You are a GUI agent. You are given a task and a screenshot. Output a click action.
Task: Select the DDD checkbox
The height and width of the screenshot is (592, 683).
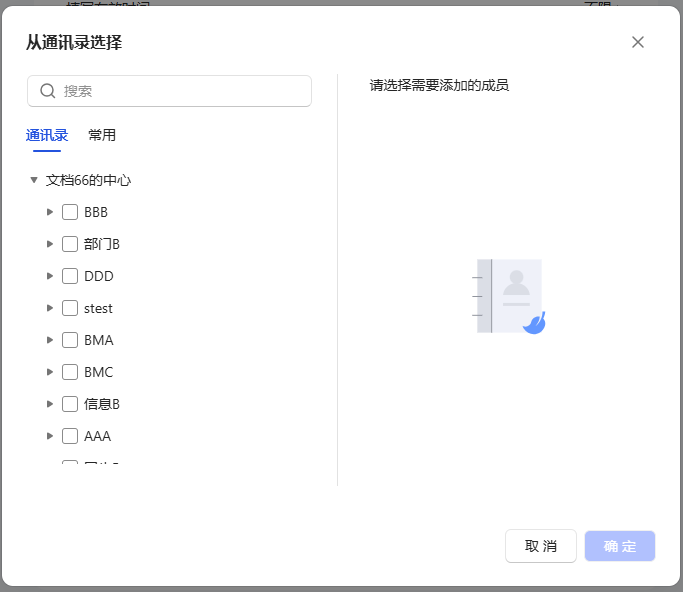pyautogui.click(x=70, y=276)
